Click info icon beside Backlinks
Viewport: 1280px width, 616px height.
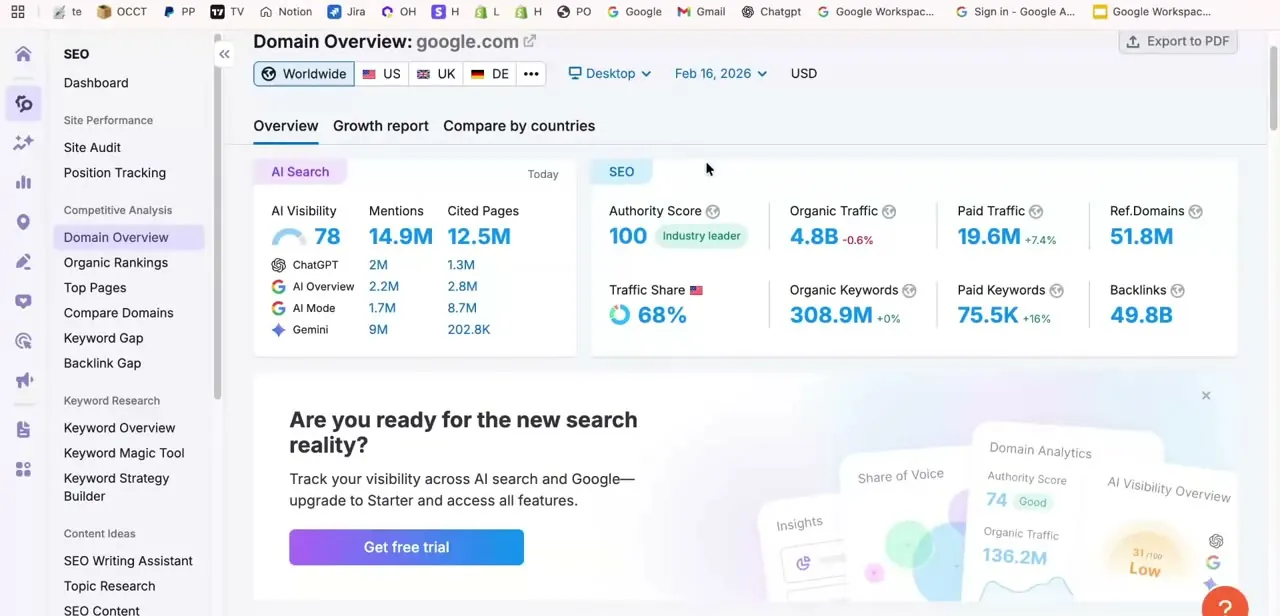(1177, 290)
